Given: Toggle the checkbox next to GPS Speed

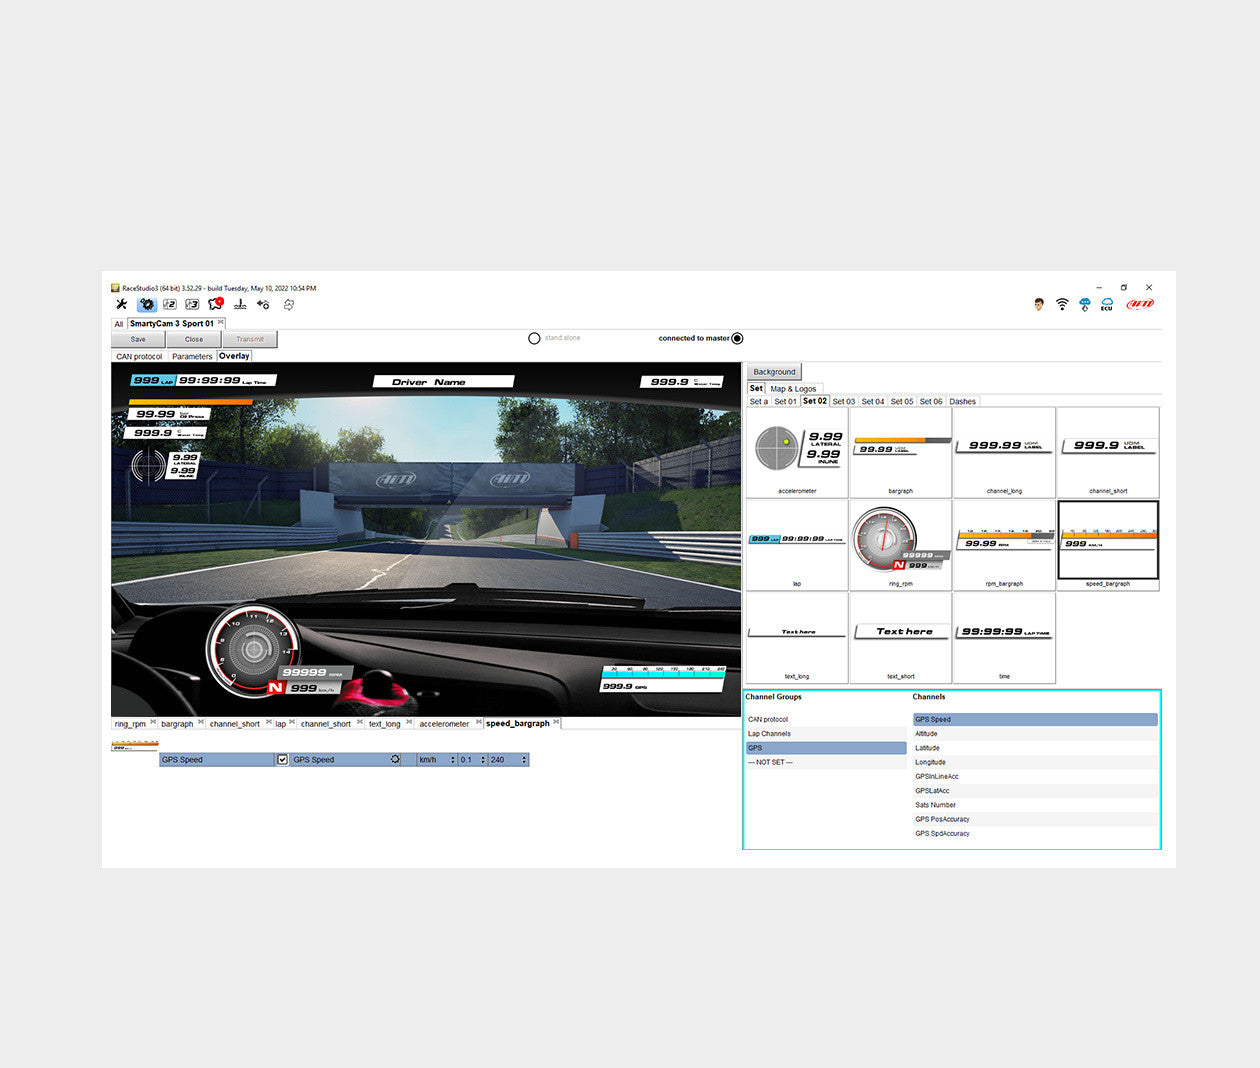Looking at the screenshot, I should pyautogui.click(x=282, y=760).
